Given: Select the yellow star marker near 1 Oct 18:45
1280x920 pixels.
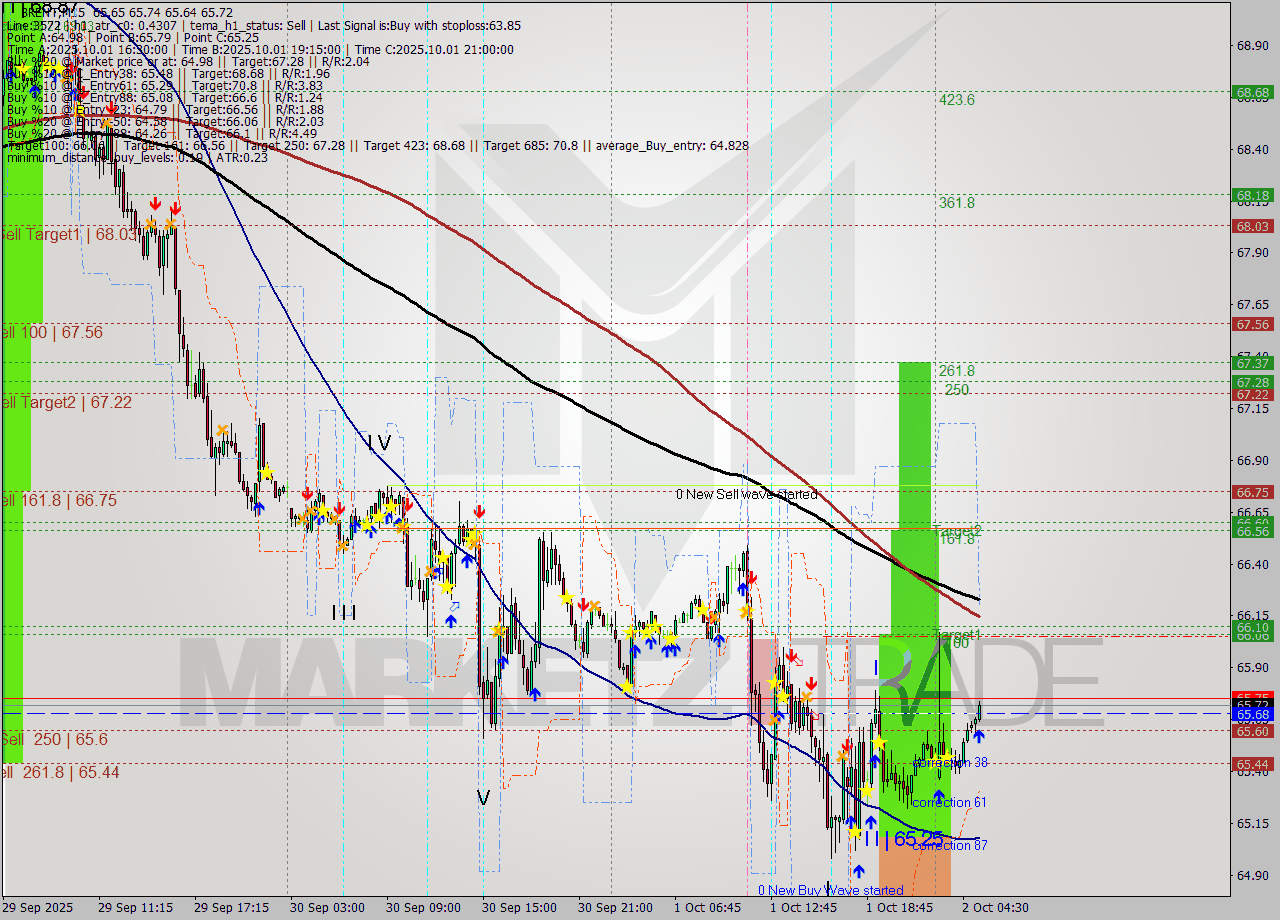Looking at the screenshot, I should click(880, 740).
